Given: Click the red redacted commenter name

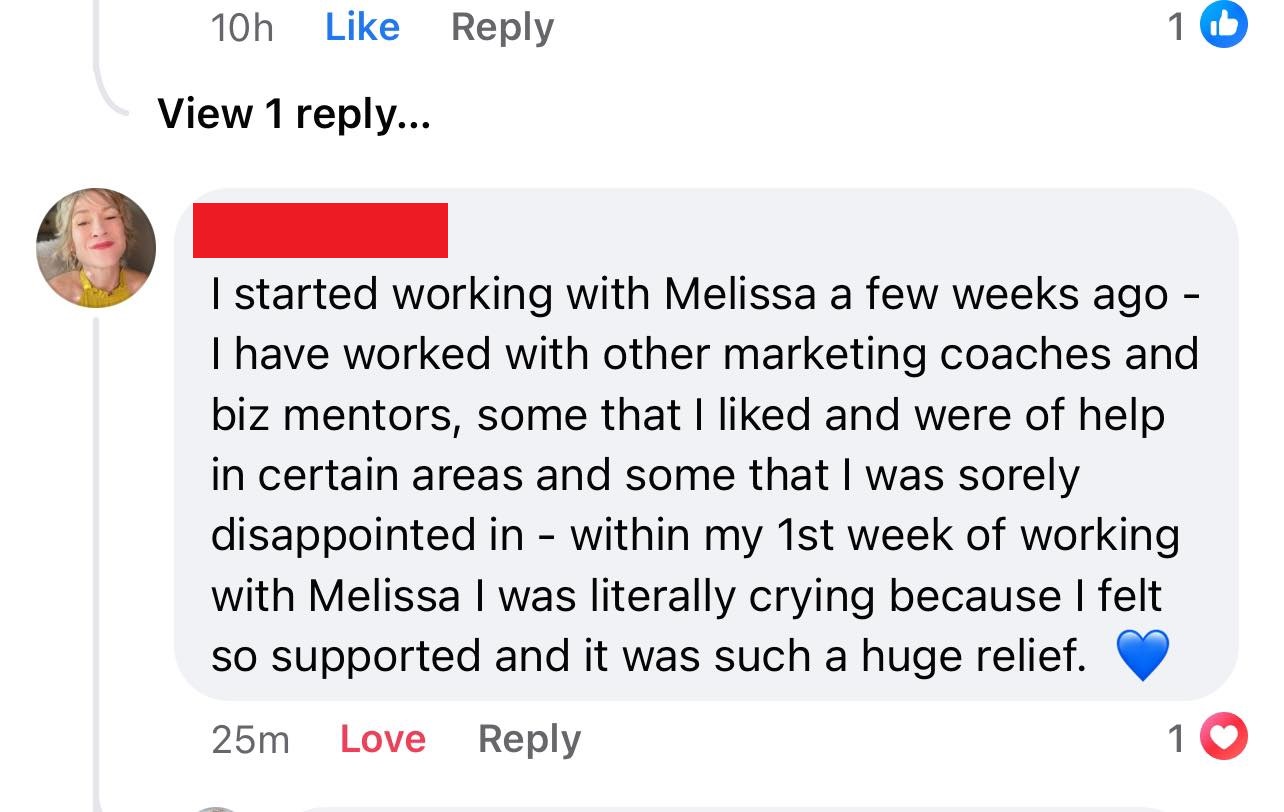Looking at the screenshot, I should click(320, 230).
